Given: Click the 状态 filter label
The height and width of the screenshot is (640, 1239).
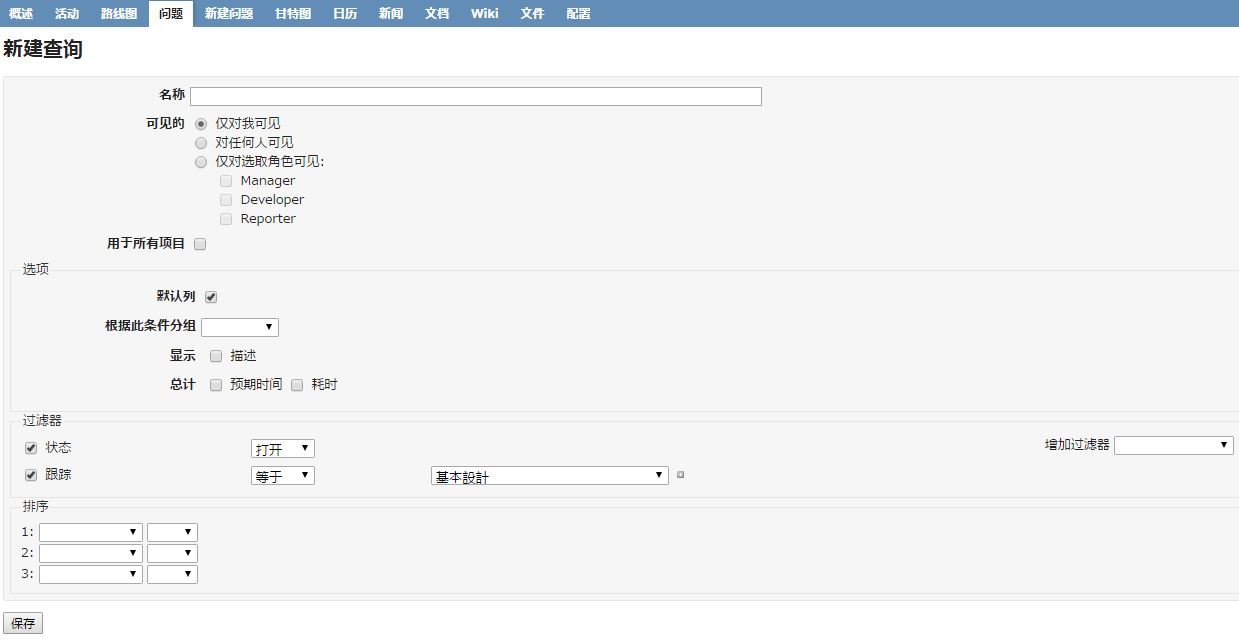Looking at the screenshot, I should [58, 447].
